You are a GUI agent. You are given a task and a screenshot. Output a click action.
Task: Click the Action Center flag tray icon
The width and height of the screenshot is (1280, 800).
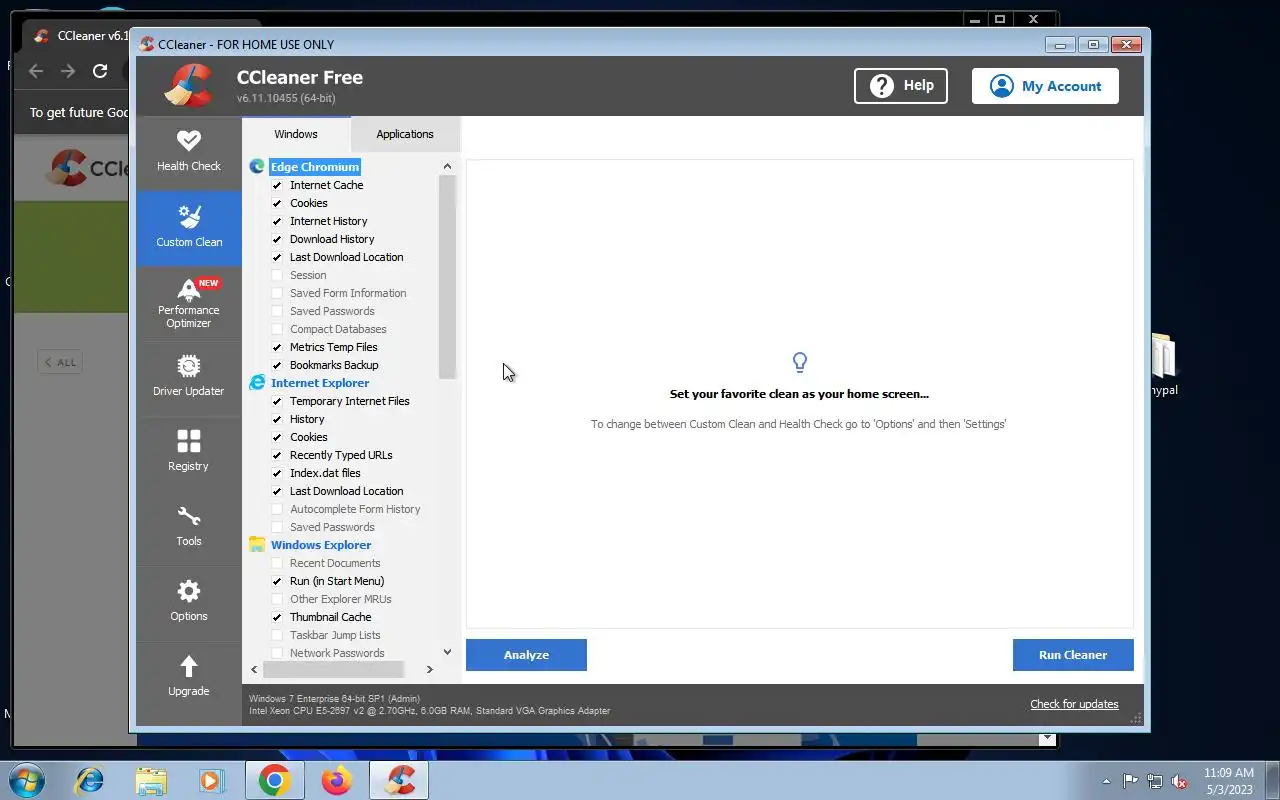[1130, 781]
